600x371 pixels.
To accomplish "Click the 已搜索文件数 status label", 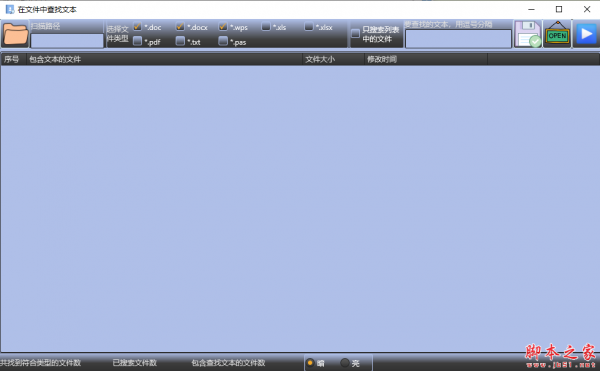I will [135, 363].
